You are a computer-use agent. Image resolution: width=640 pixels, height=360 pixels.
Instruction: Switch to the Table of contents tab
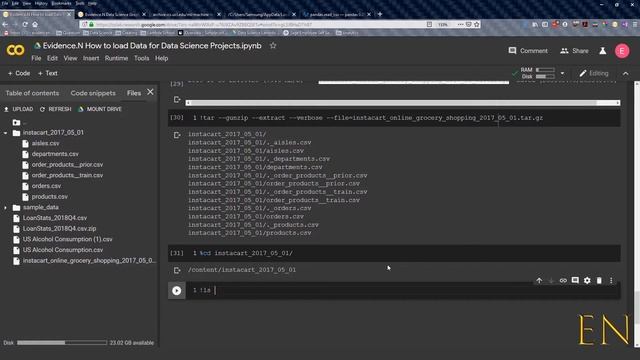point(32,93)
